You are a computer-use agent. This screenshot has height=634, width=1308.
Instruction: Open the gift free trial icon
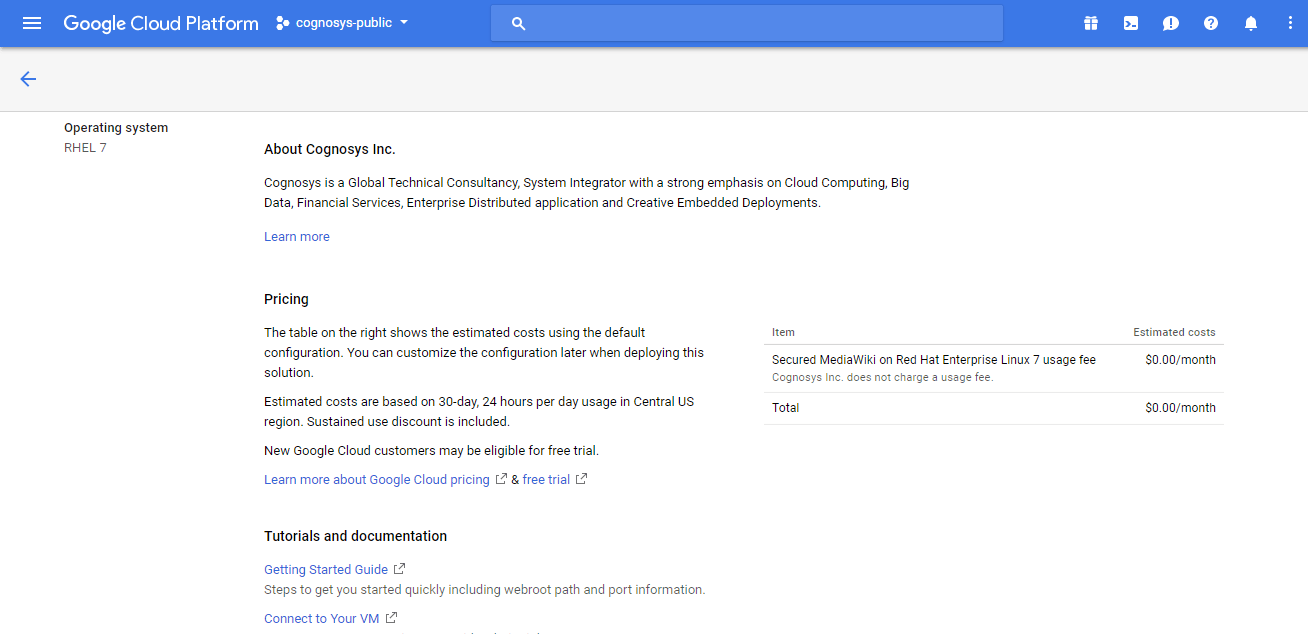click(1091, 23)
